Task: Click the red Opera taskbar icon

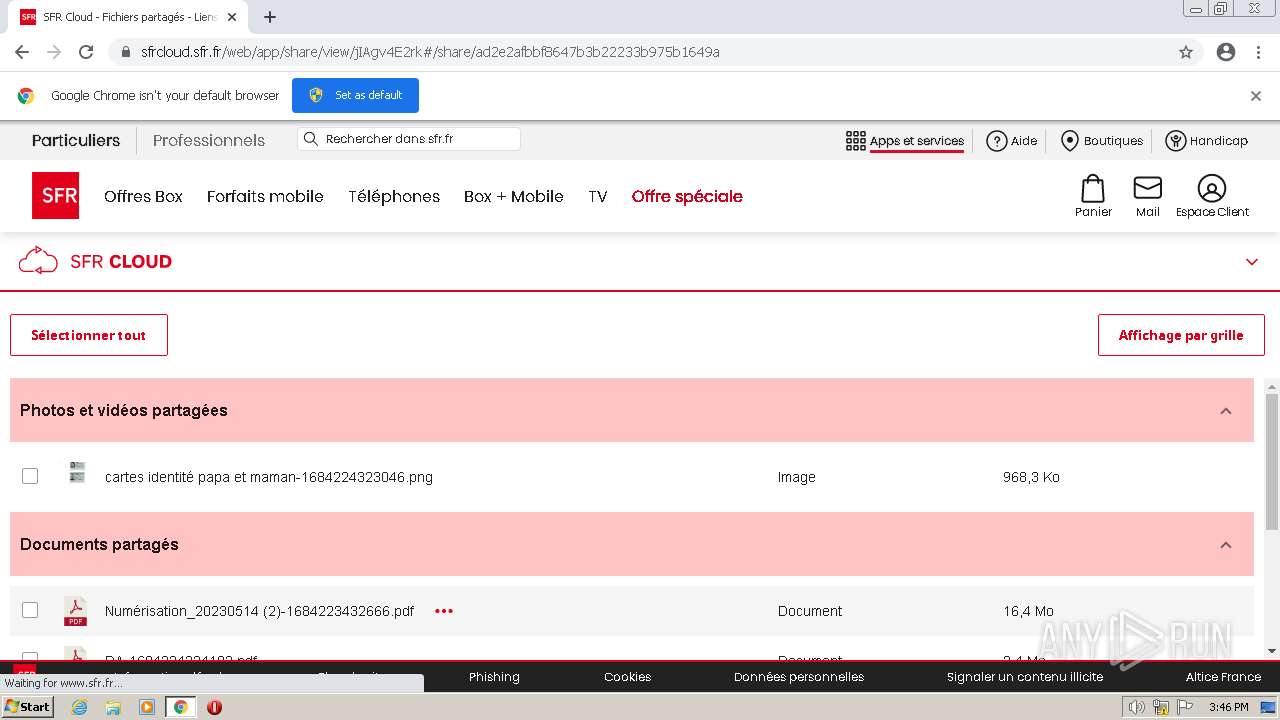Action: 214,707
